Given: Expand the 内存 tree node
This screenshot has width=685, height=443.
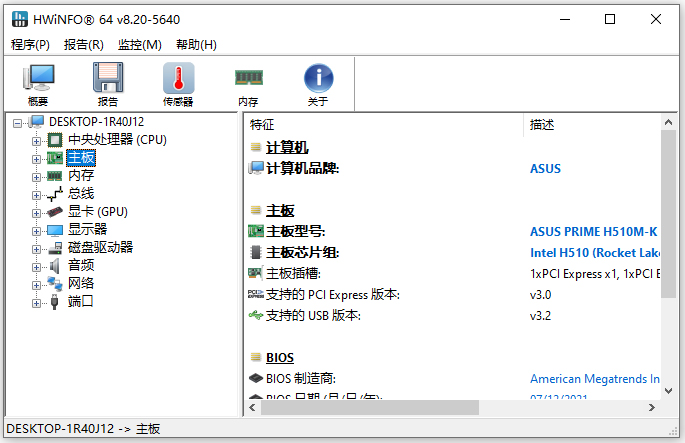Looking at the screenshot, I should tap(37, 176).
